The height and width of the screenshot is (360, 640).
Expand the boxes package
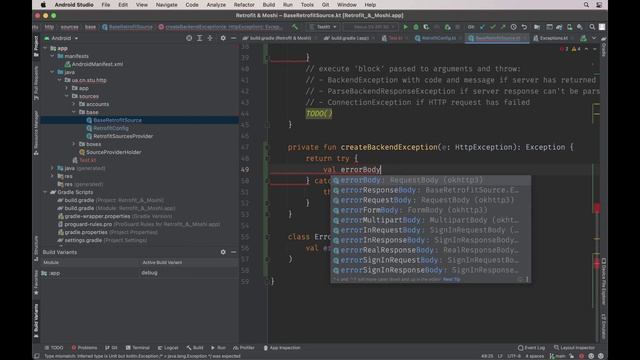click(x=74, y=144)
